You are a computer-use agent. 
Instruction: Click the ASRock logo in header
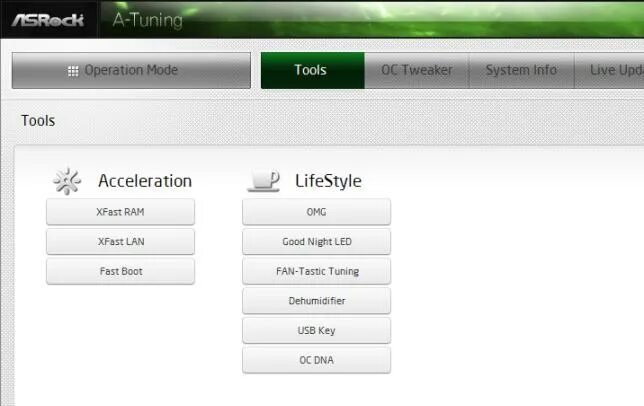tap(48, 20)
